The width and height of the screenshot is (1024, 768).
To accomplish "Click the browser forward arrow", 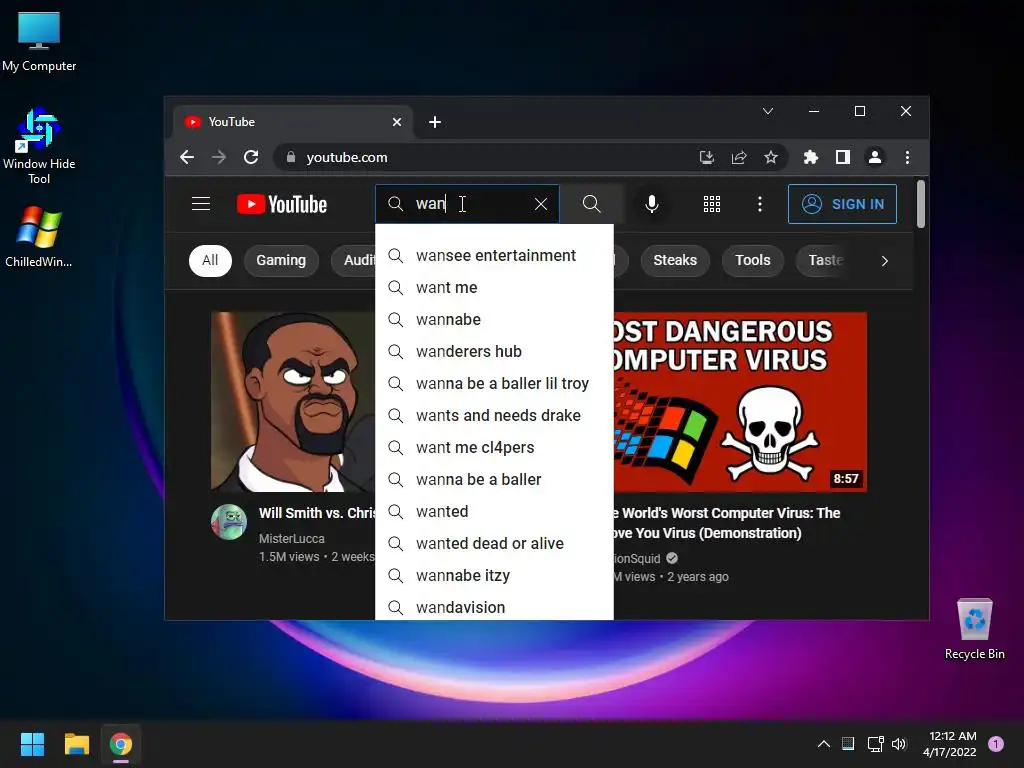I will coord(219,157).
